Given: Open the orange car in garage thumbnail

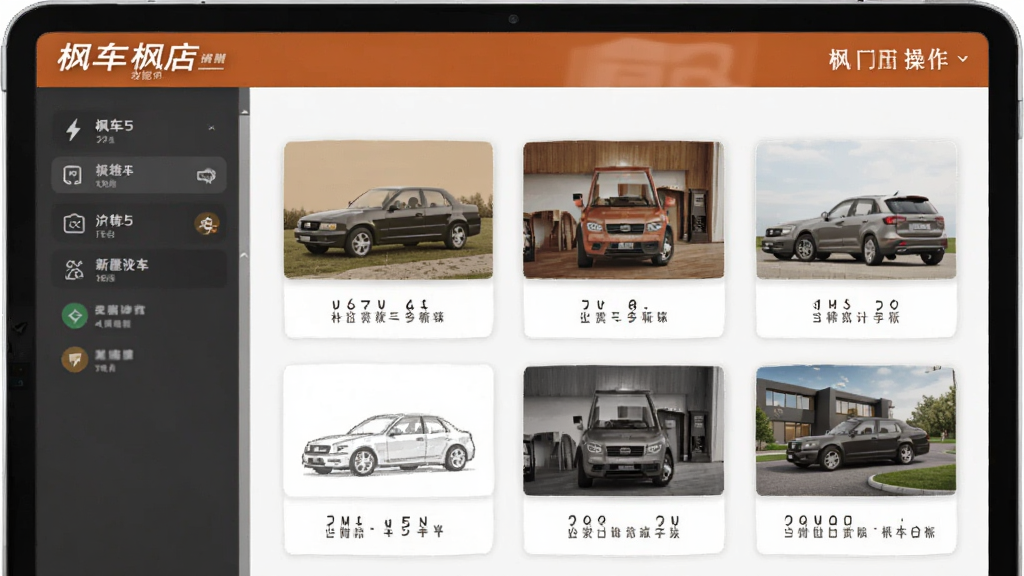Looking at the screenshot, I should 623,210.
